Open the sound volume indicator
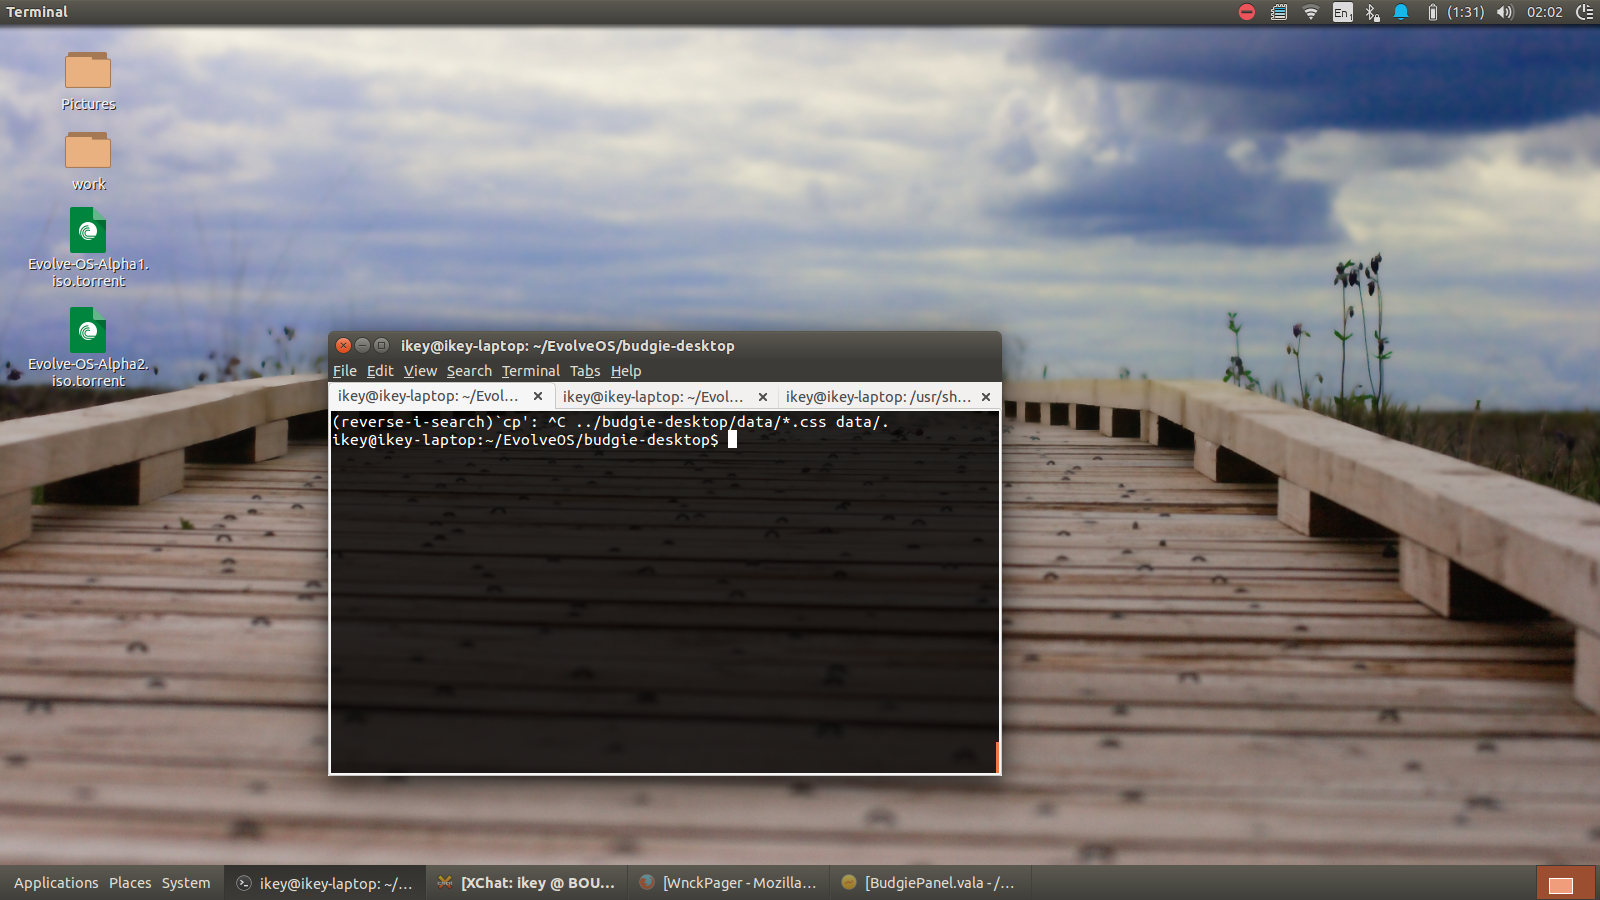 (x=1505, y=12)
